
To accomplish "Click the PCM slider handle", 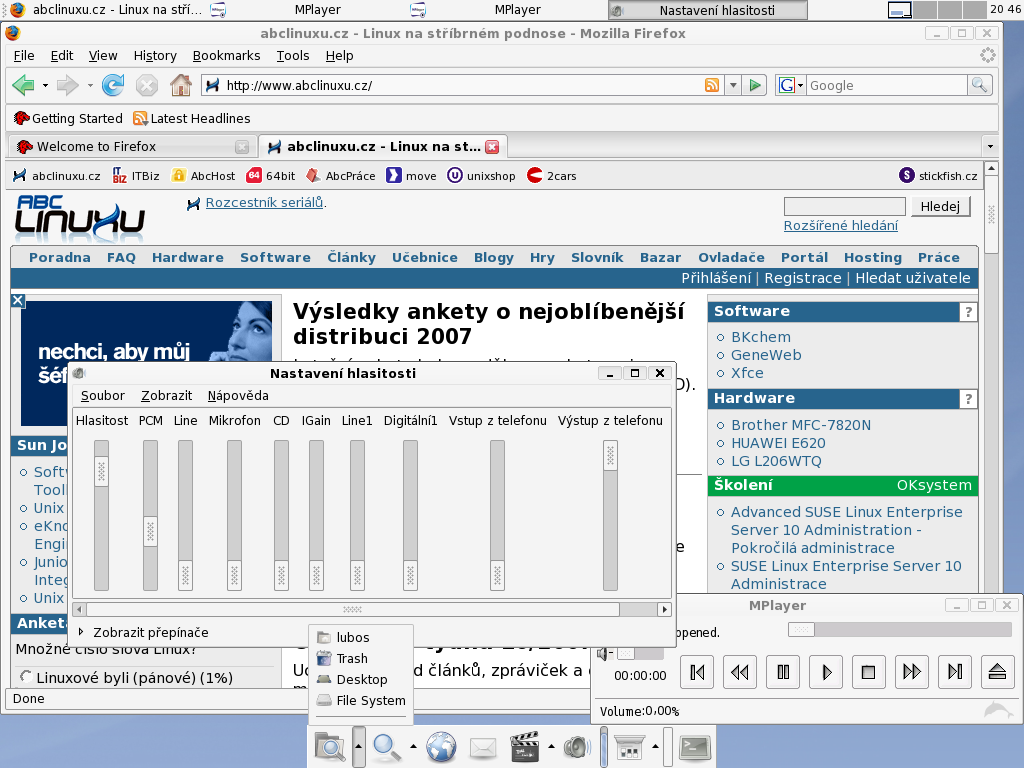I will (x=150, y=532).
